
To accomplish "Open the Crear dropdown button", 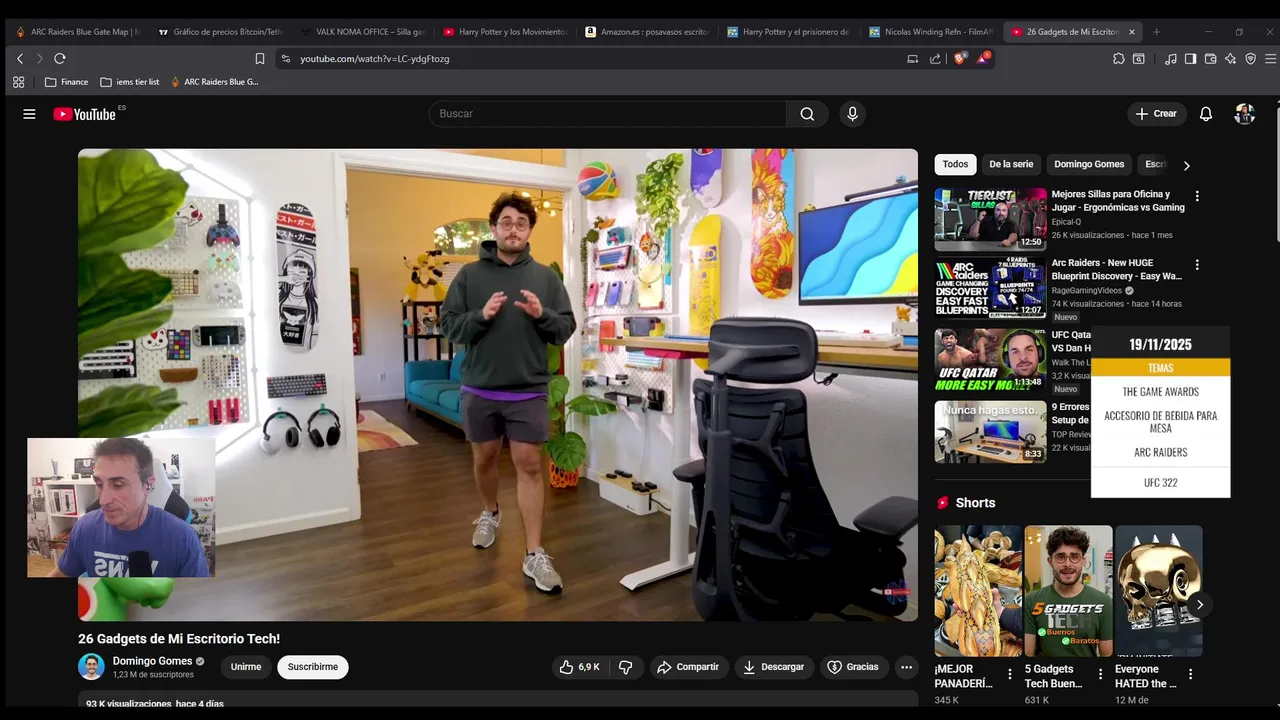I will (x=1156, y=114).
